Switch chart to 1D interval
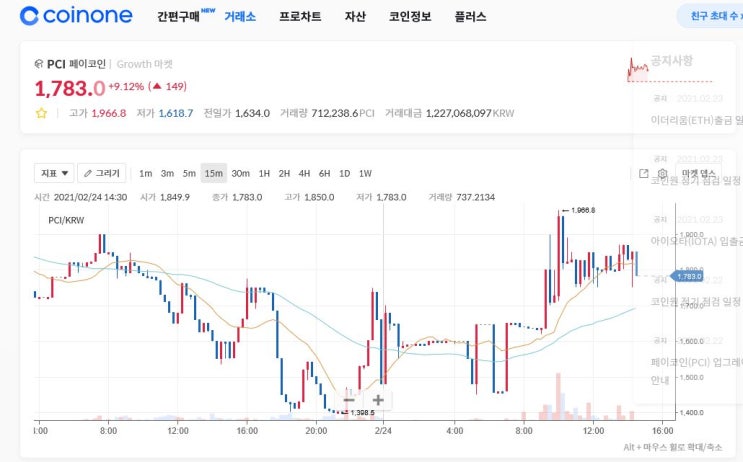Image resolution: width=743 pixels, height=462 pixels. tap(344, 173)
